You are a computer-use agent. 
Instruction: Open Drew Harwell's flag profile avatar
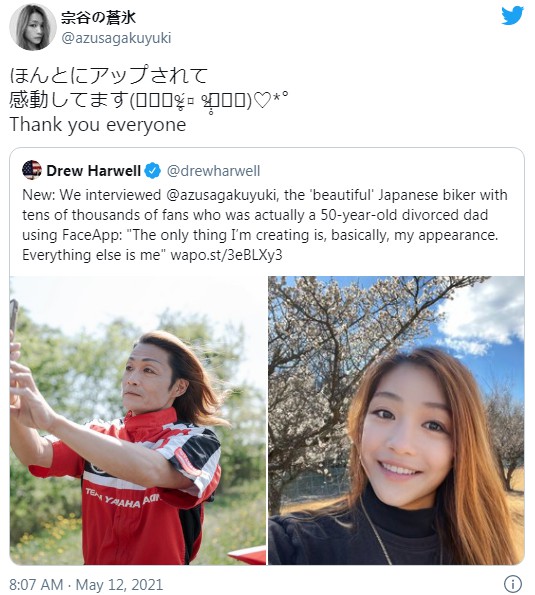tap(32, 170)
